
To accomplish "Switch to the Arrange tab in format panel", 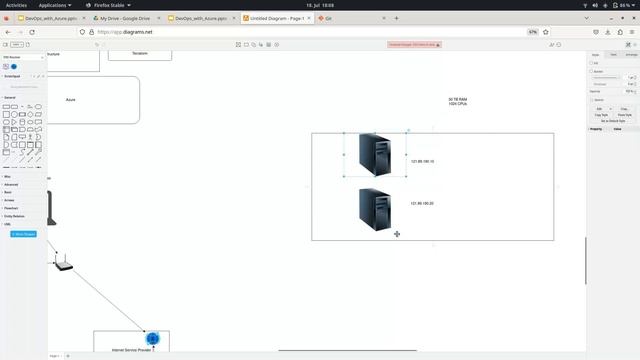I will [x=631, y=55].
